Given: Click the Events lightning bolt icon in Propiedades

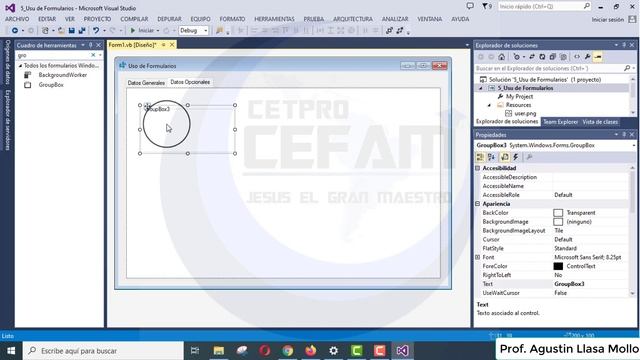Looking at the screenshot, I should click(x=516, y=157).
